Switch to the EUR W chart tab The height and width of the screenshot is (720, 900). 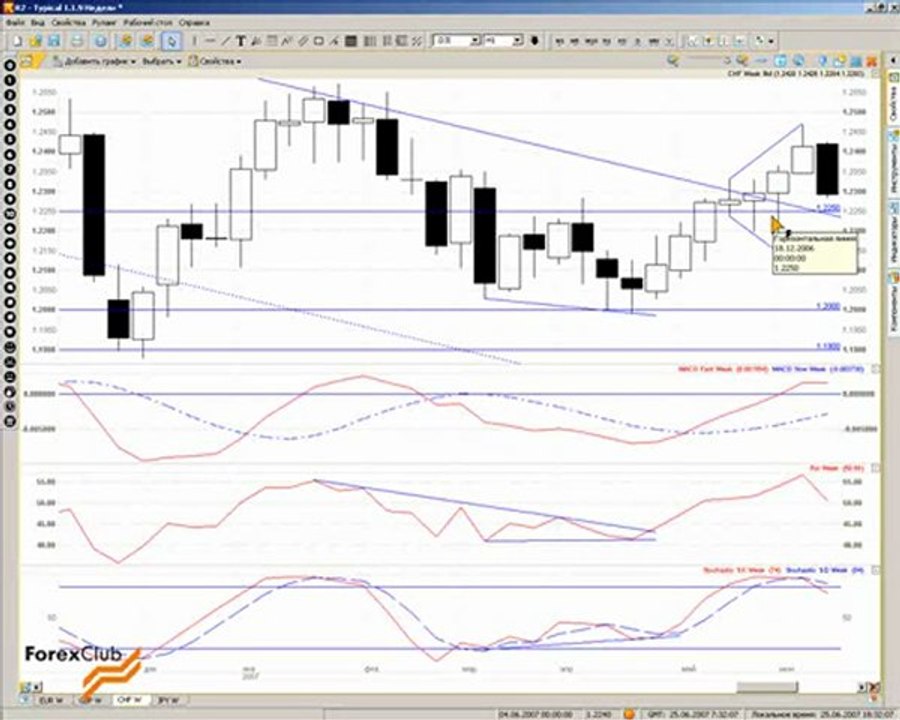52,701
